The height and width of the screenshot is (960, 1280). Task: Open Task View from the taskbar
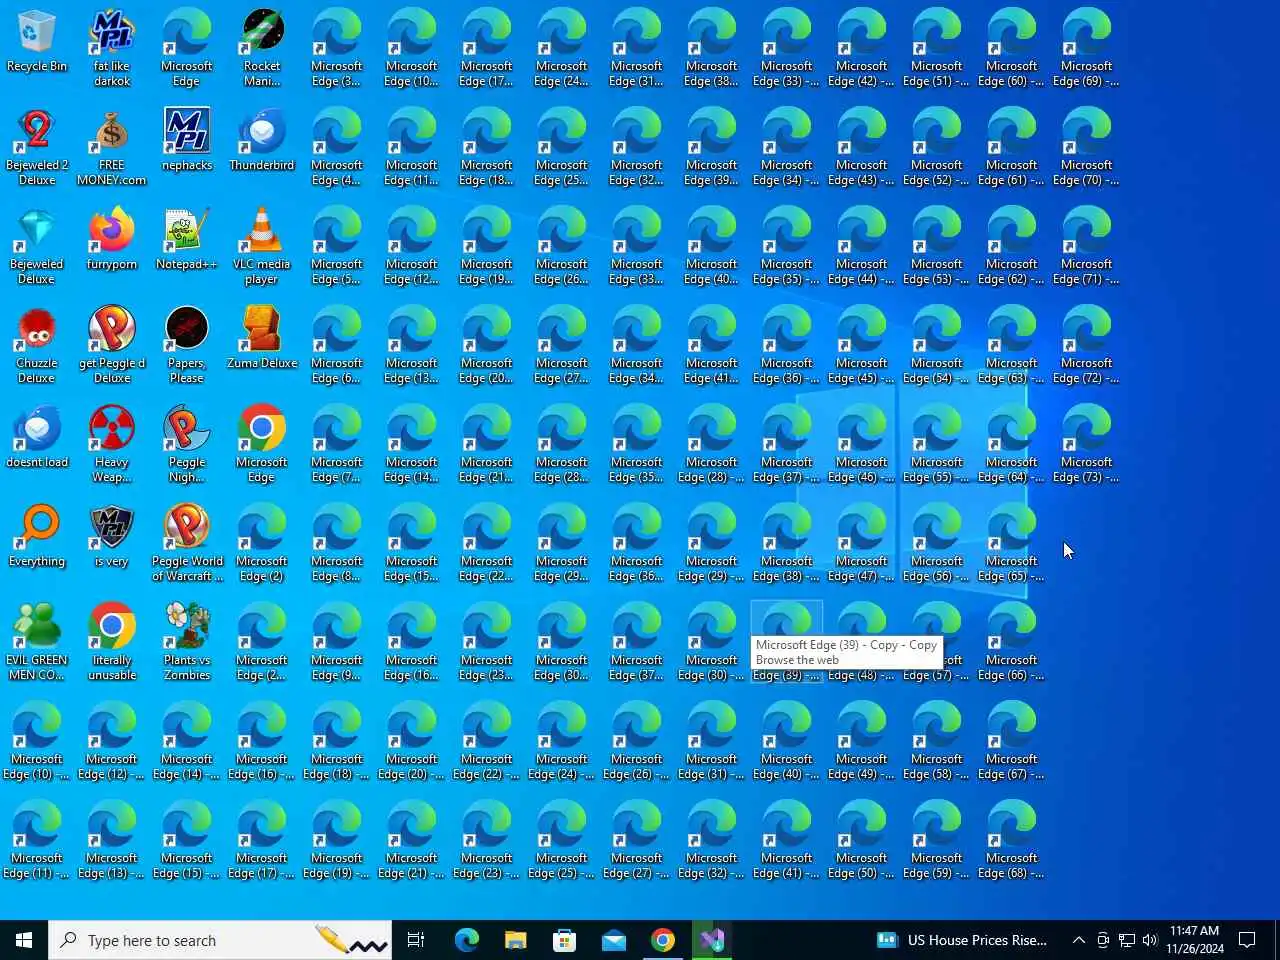[x=416, y=940]
